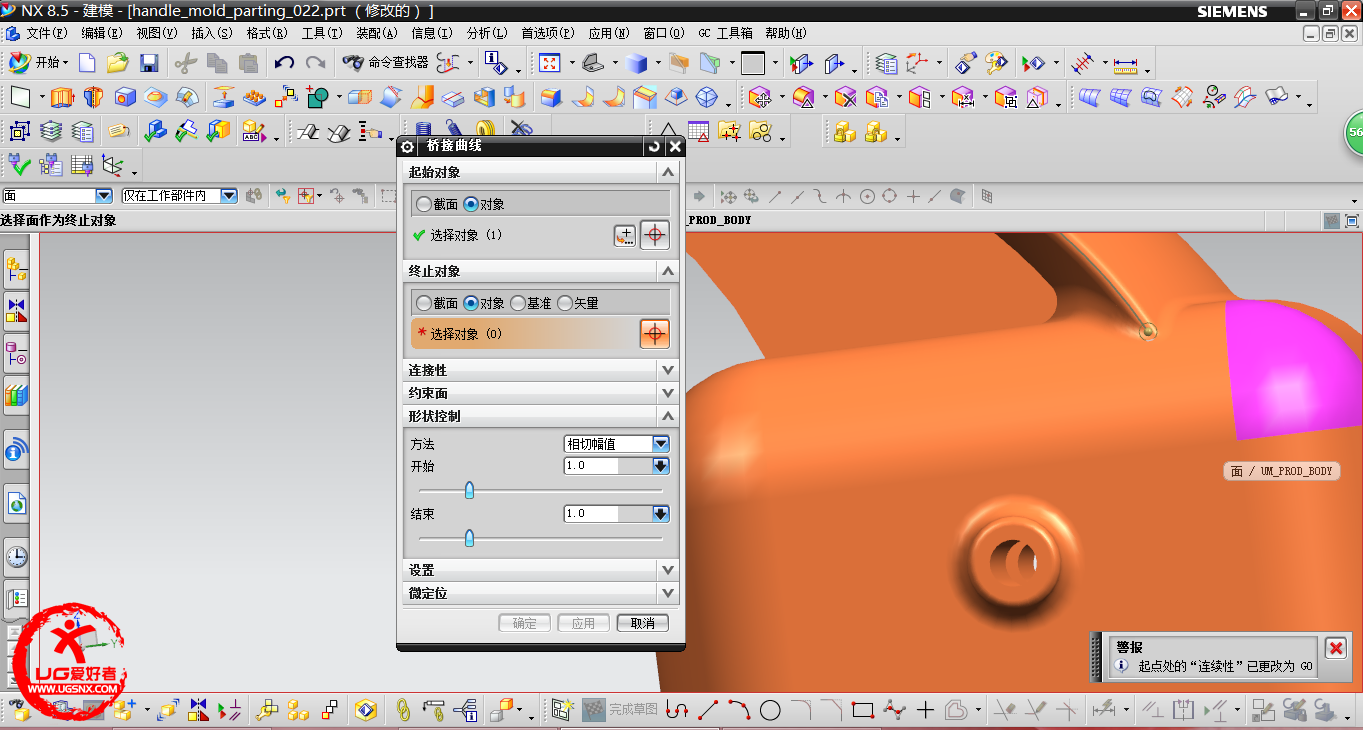Click the Point plus tool in bottom toolbar
Screen dimensions: 1363x730
click(925, 710)
